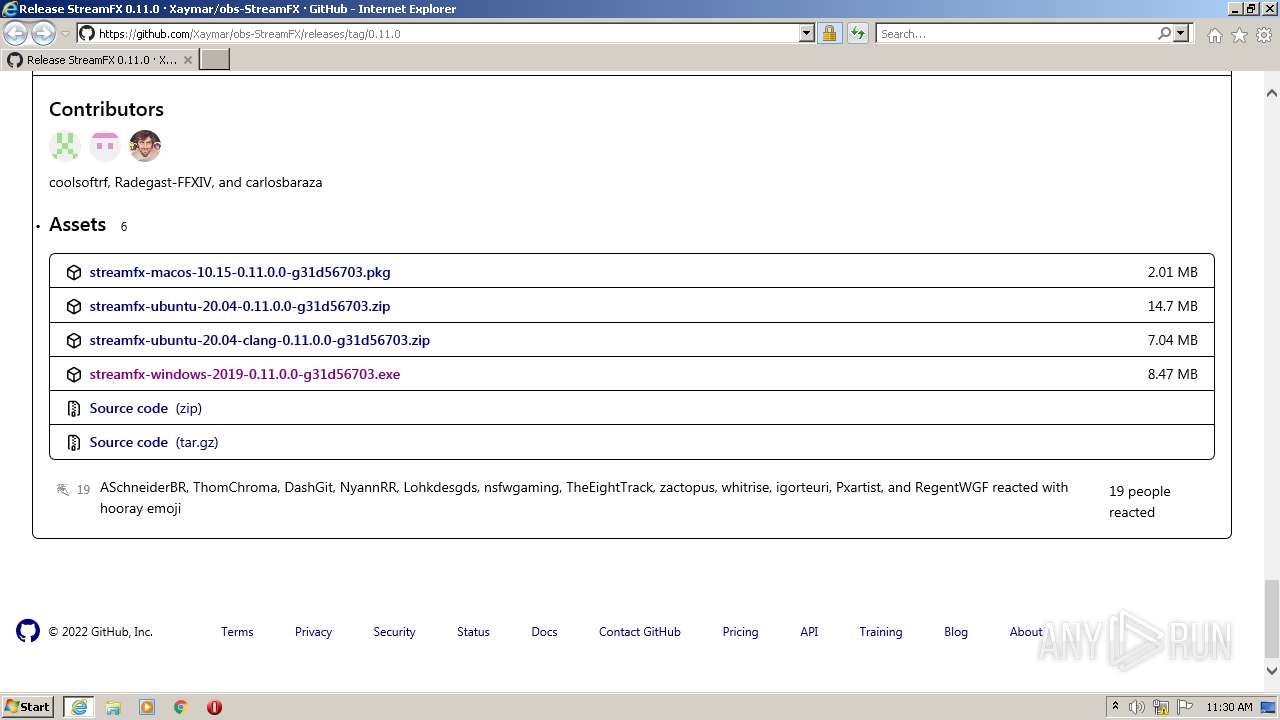Screen dimensions: 1280x720
Task: Go forward with the browser Forward arrow
Action: [43, 34]
